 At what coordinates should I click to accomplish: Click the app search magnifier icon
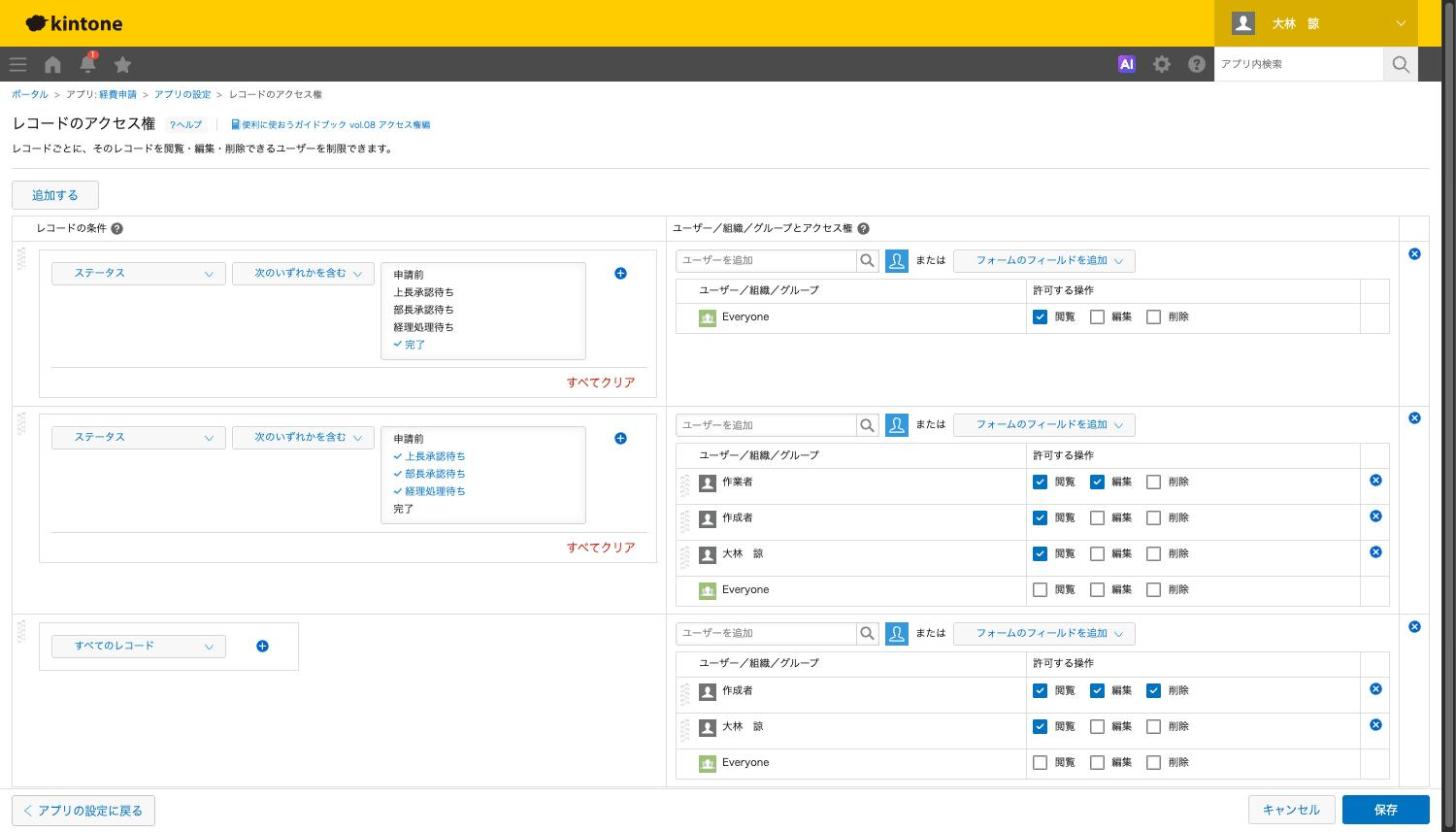(x=1400, y=64)
